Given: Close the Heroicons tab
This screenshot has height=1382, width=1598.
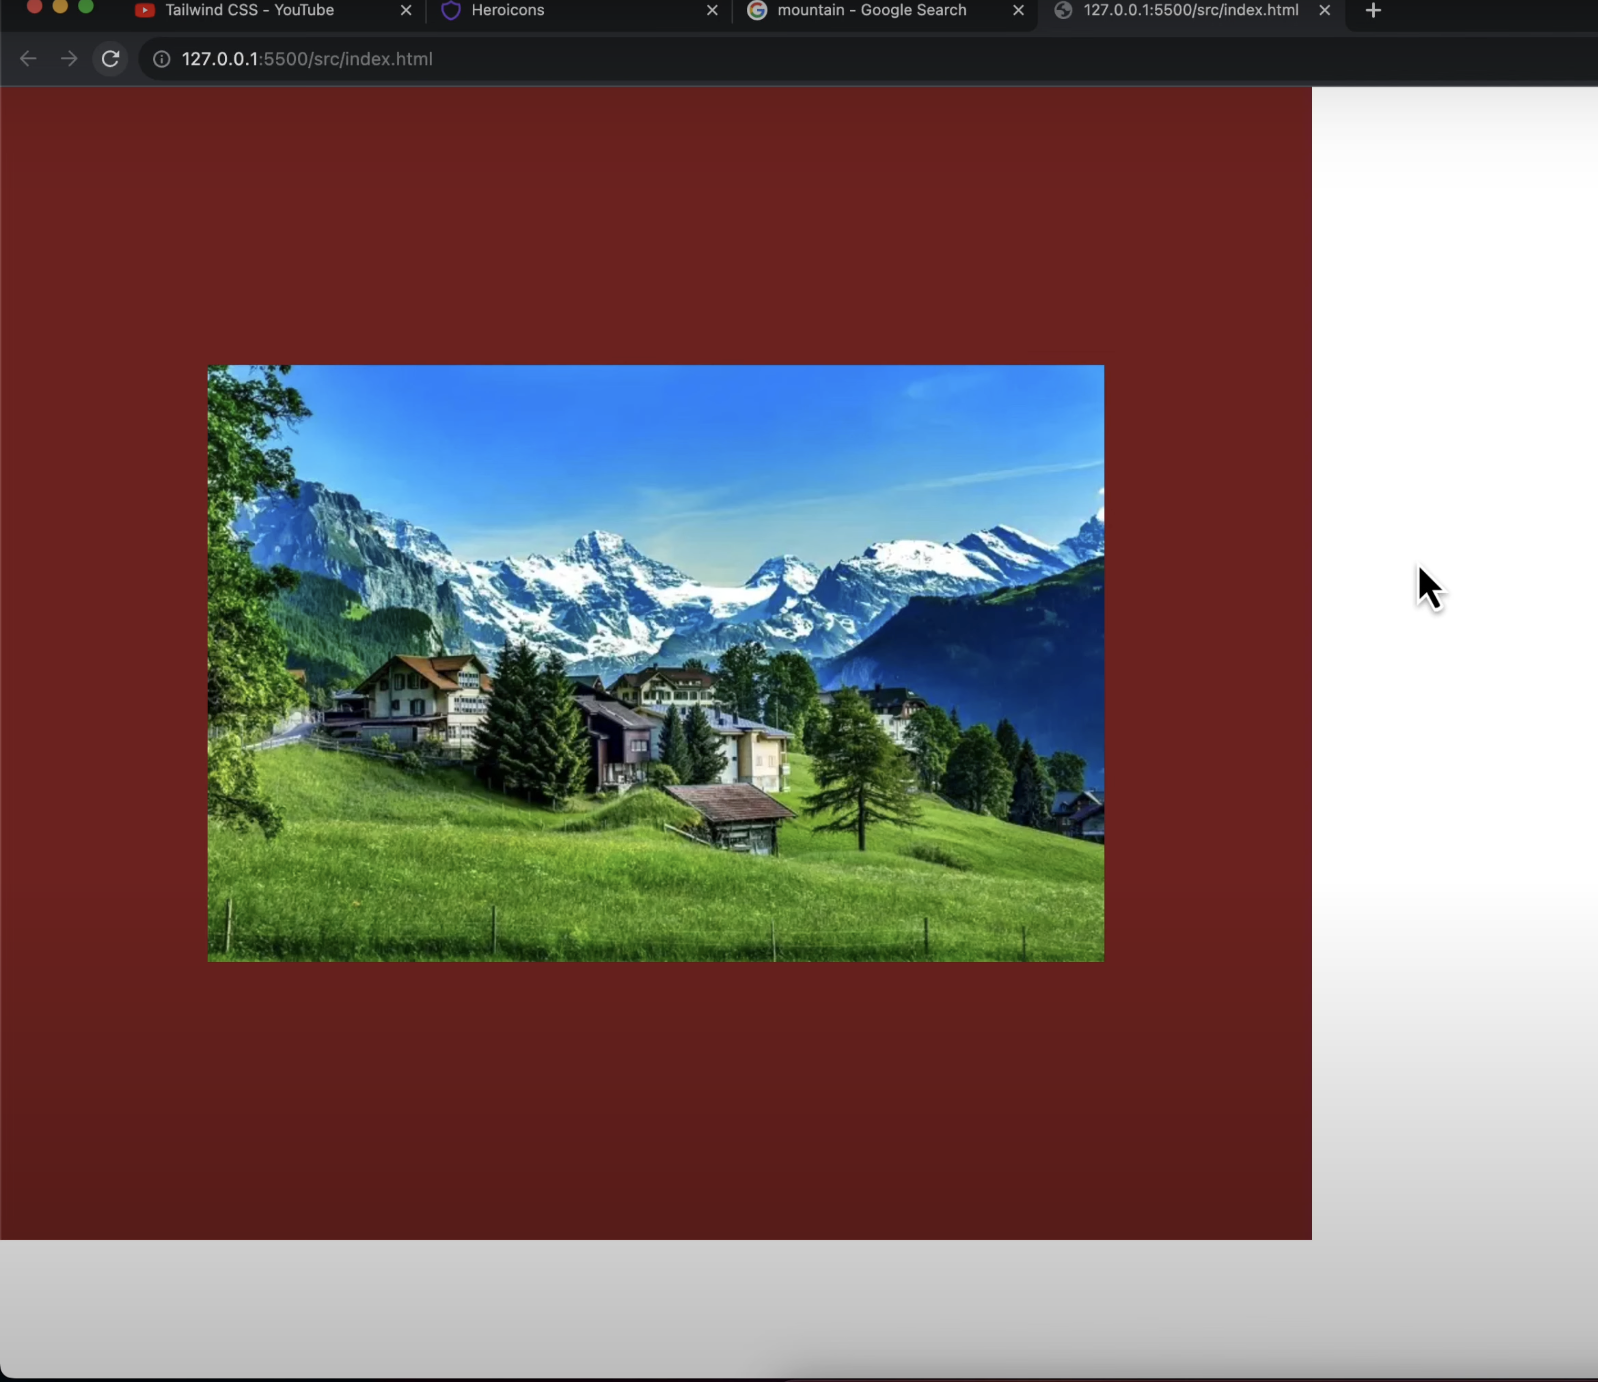Looking at the screenshot, I should 712,10.
